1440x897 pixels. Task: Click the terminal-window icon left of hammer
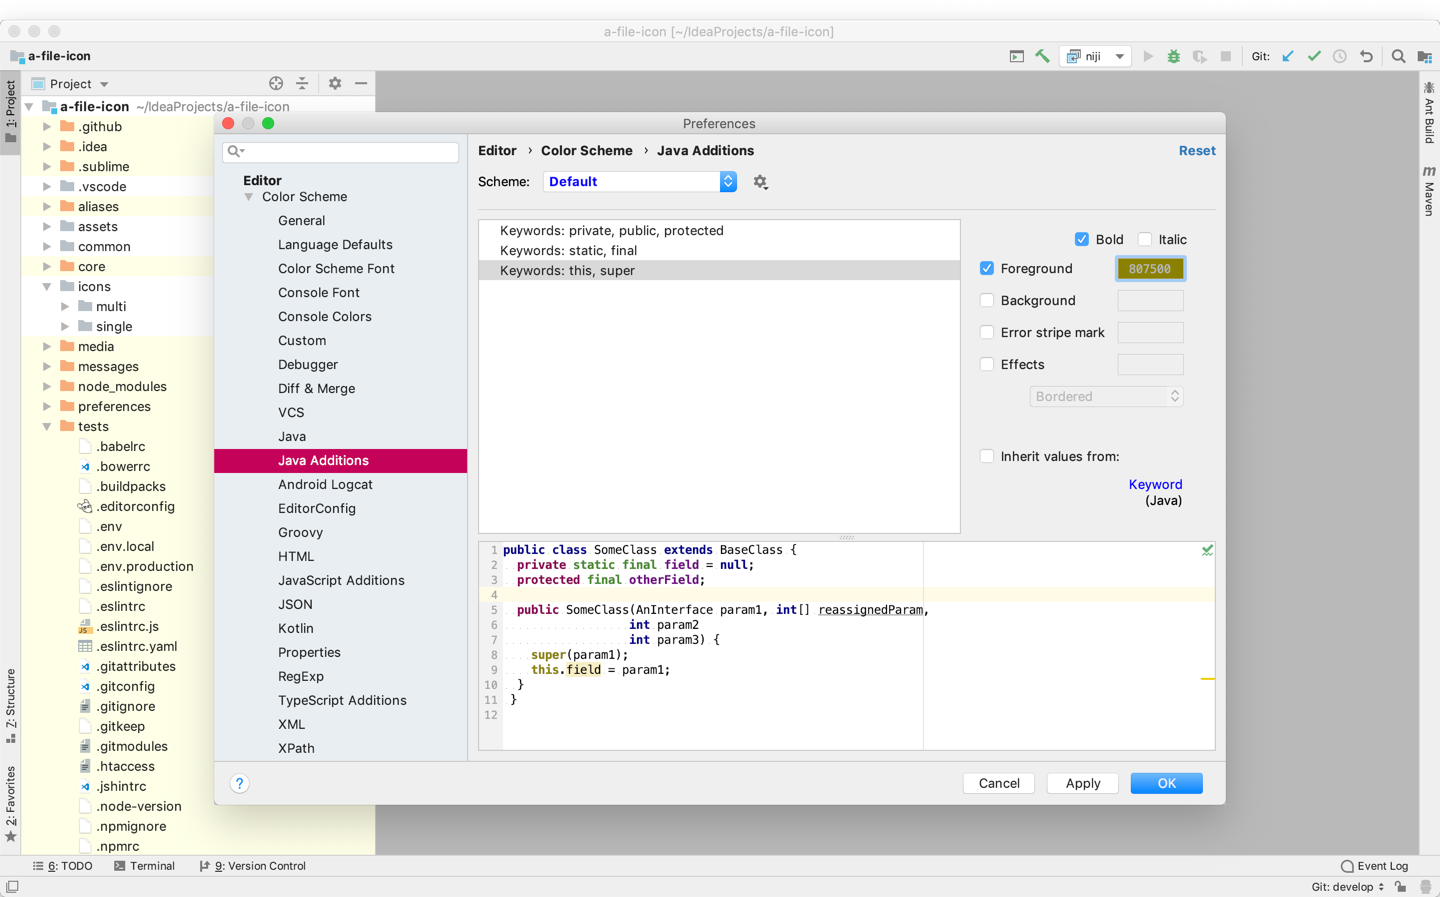(x=1016, y=56)
